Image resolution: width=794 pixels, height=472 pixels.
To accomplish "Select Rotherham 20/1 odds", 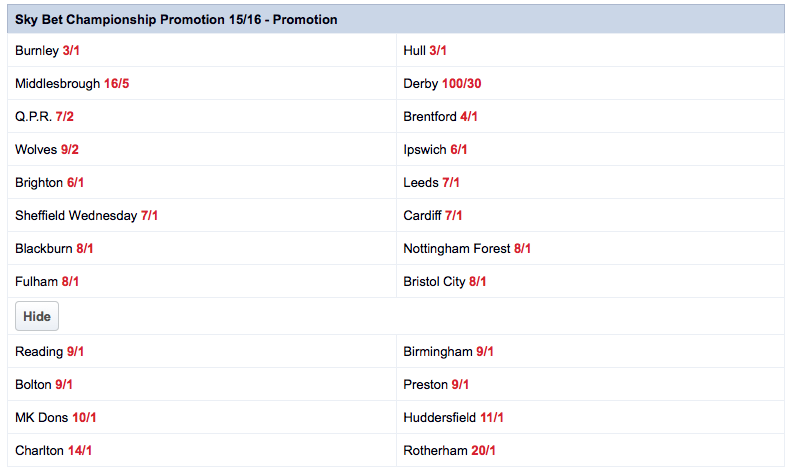I will pos(483,450).
